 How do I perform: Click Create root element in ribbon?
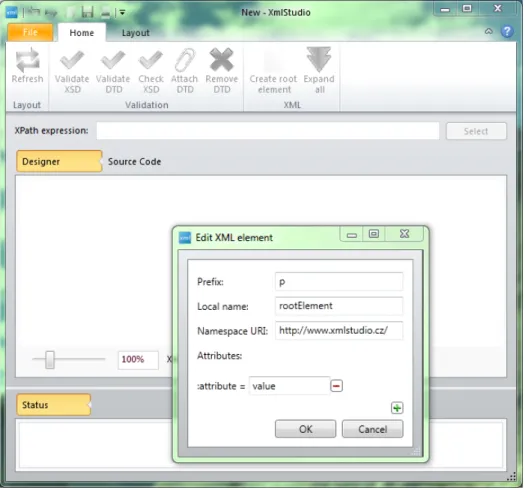click(274, 71)
